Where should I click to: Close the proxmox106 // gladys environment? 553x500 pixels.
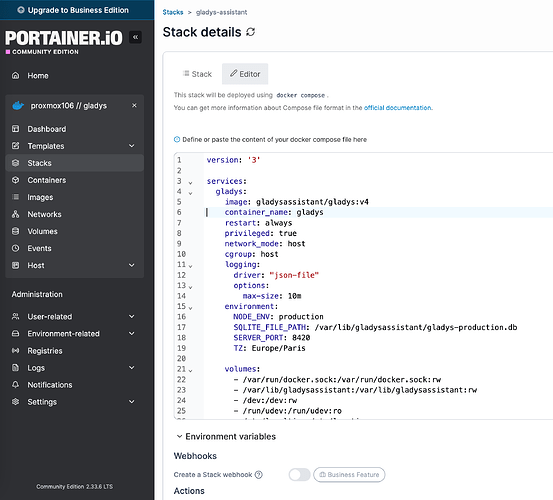(x=134, y=105)
